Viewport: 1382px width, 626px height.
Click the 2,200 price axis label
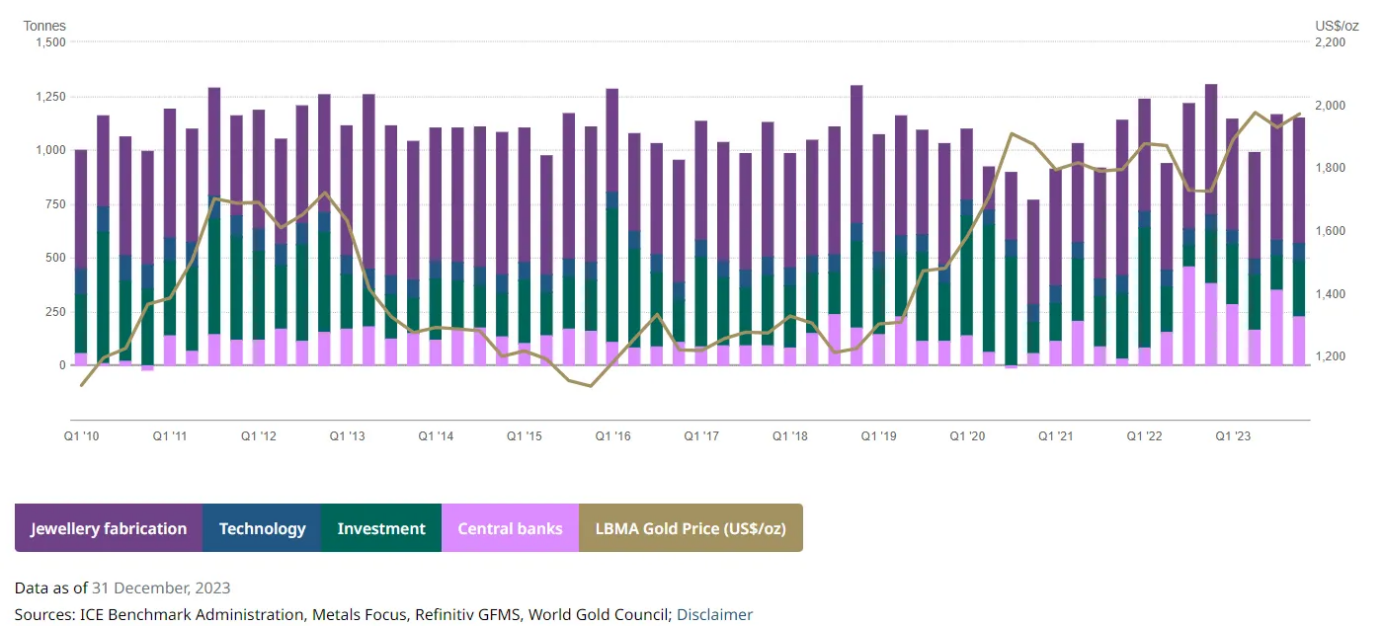[1331, 42]
